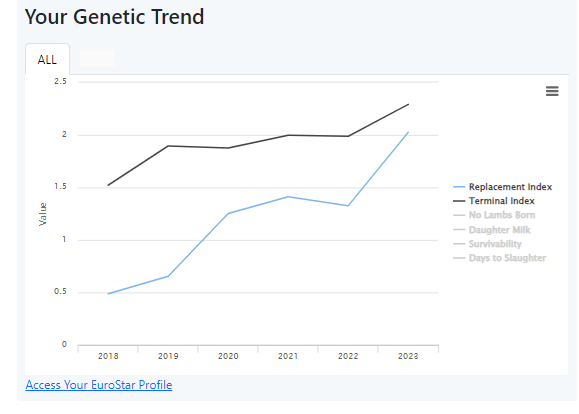
Task: Click the Your Genetic Trend heading
Action: pyautogui.click(x=114, y=17)
